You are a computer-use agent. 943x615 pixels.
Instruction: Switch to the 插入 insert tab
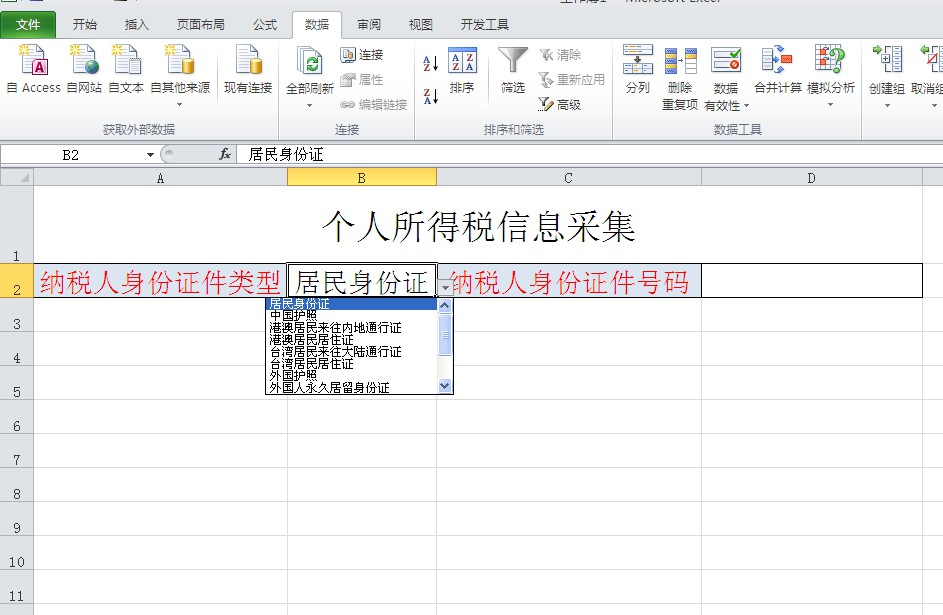[137, 25]
